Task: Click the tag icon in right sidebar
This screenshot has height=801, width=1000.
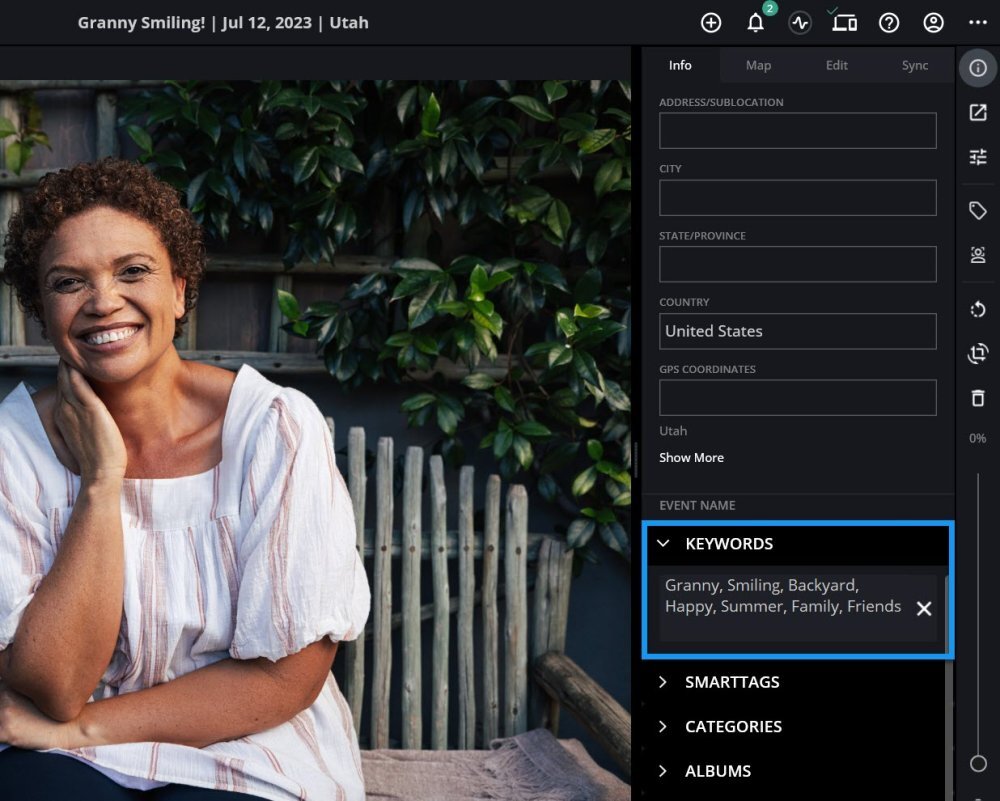Action: point(978,210)
